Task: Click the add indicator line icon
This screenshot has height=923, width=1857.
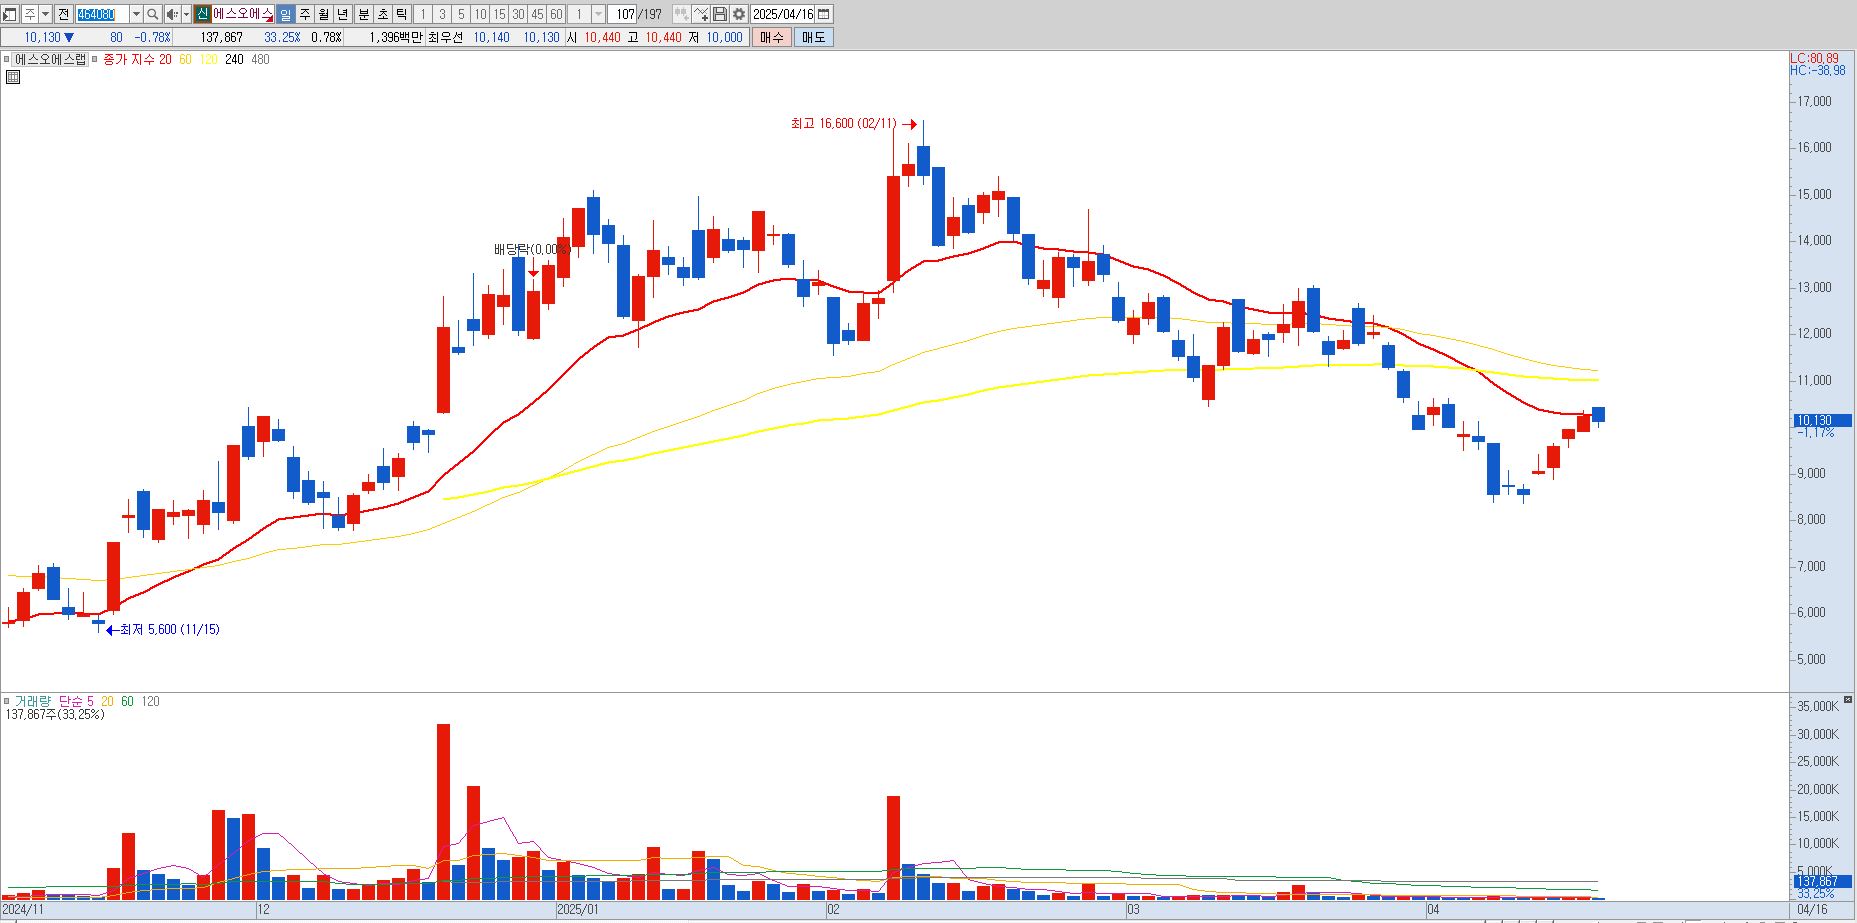Action: coord(701,14)
